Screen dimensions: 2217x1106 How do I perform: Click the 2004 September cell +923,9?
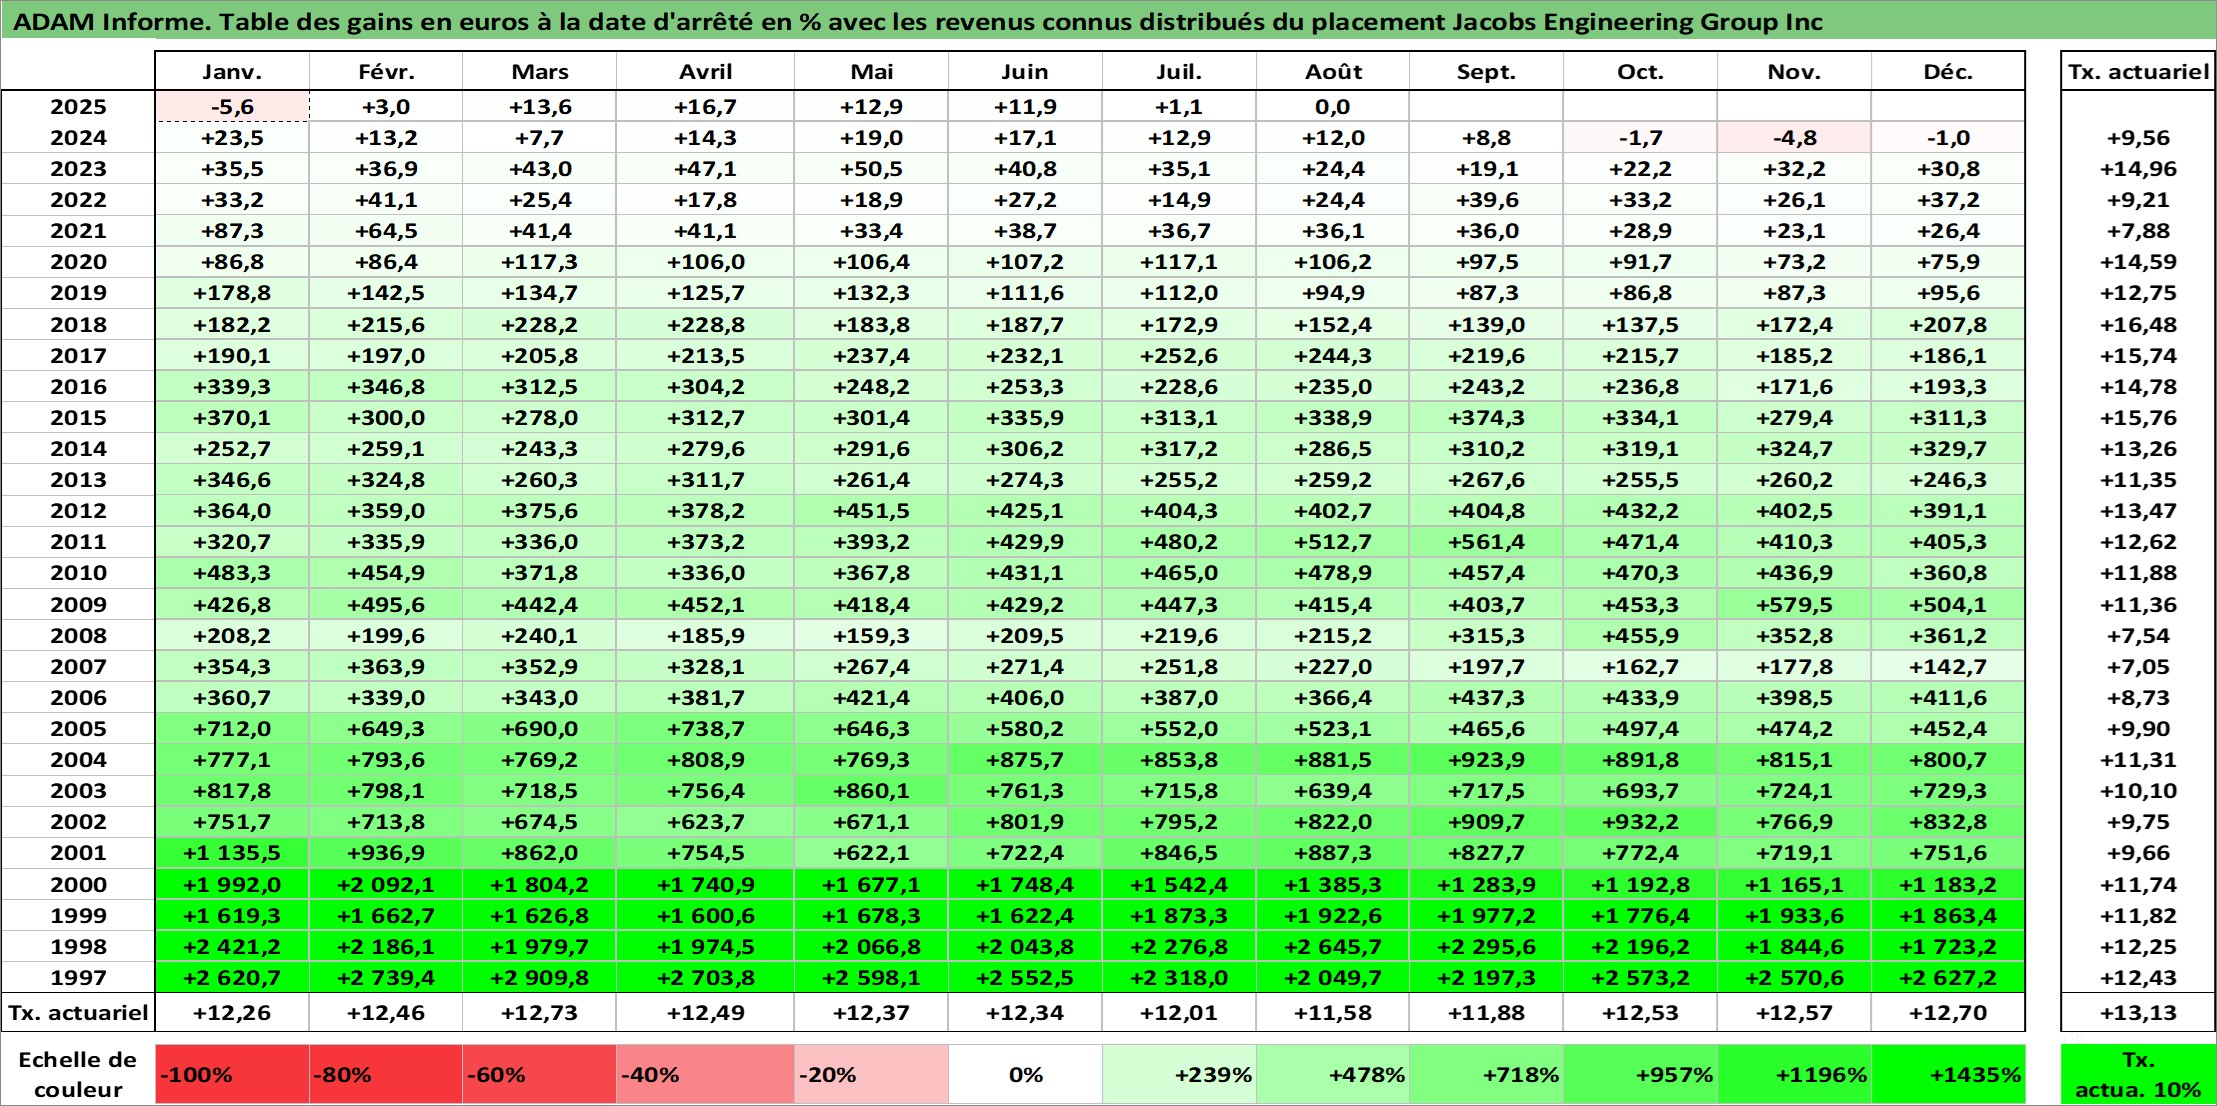[1486, 759]
